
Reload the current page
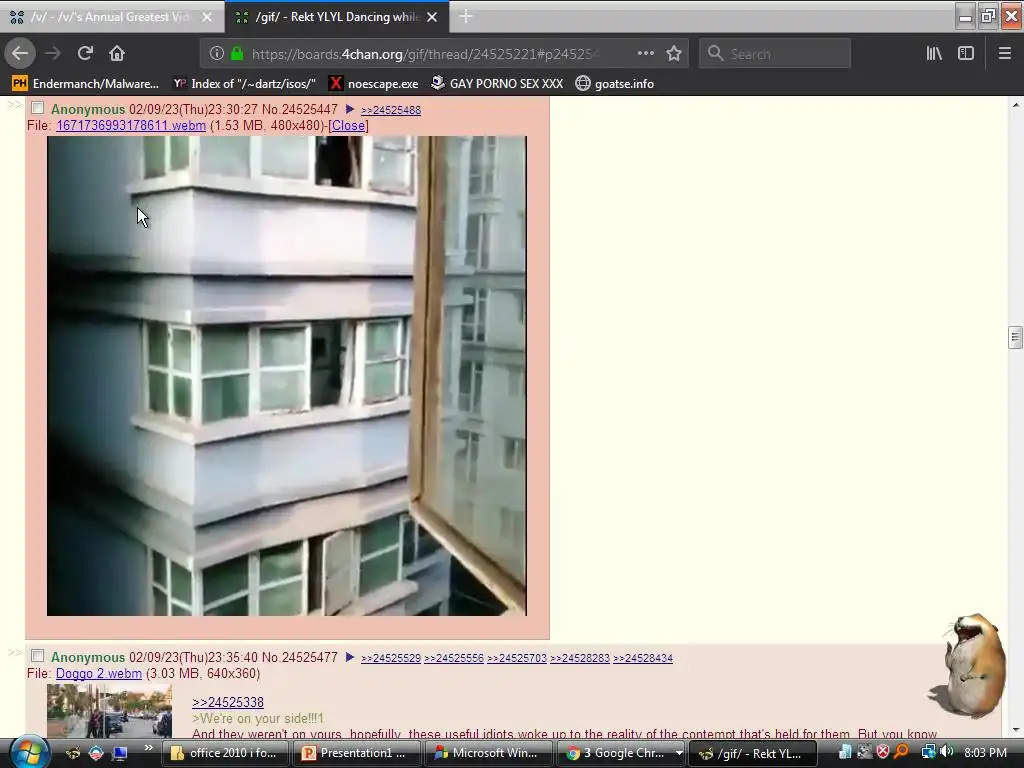85,53
